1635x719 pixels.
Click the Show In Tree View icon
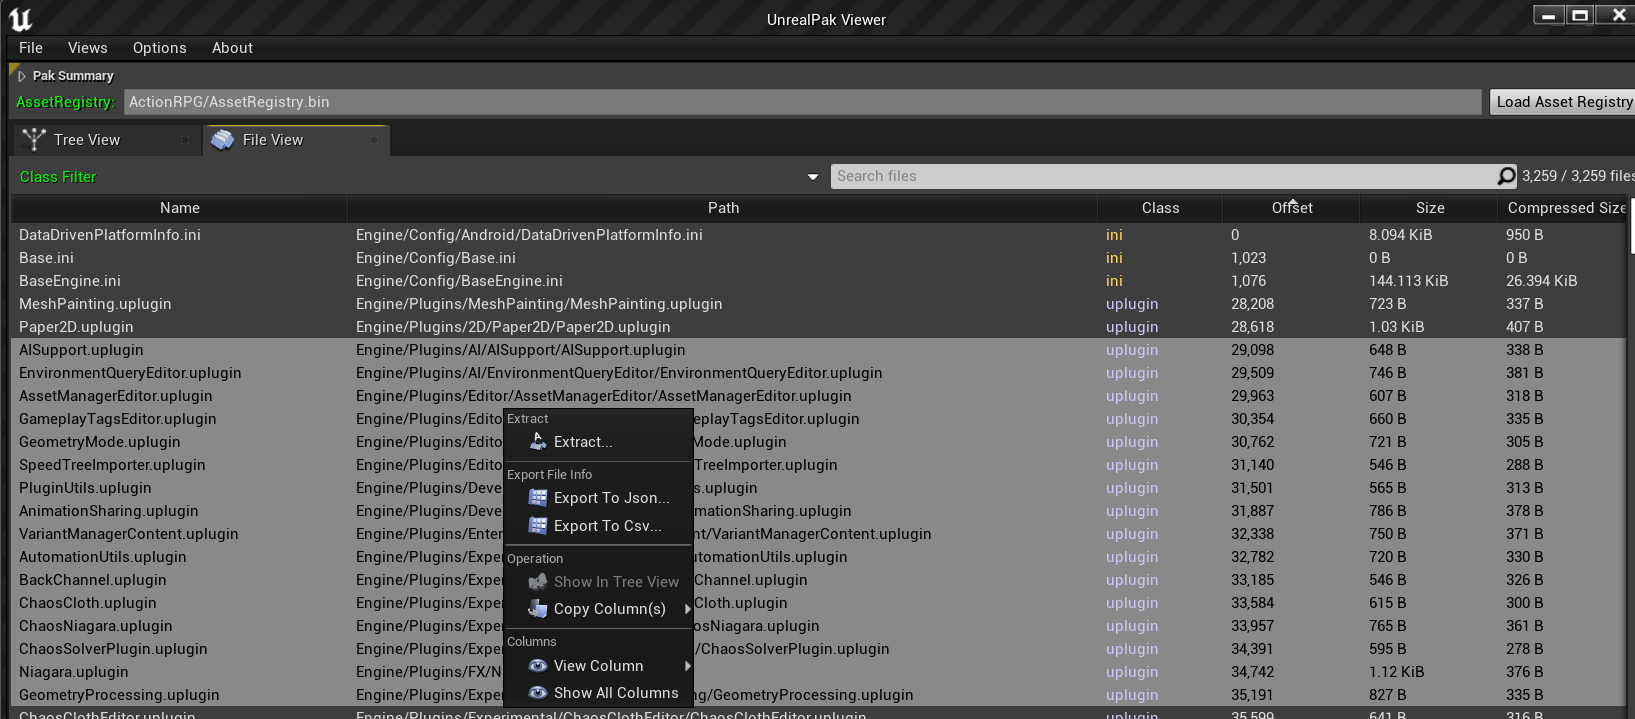[x=538, y=581]
